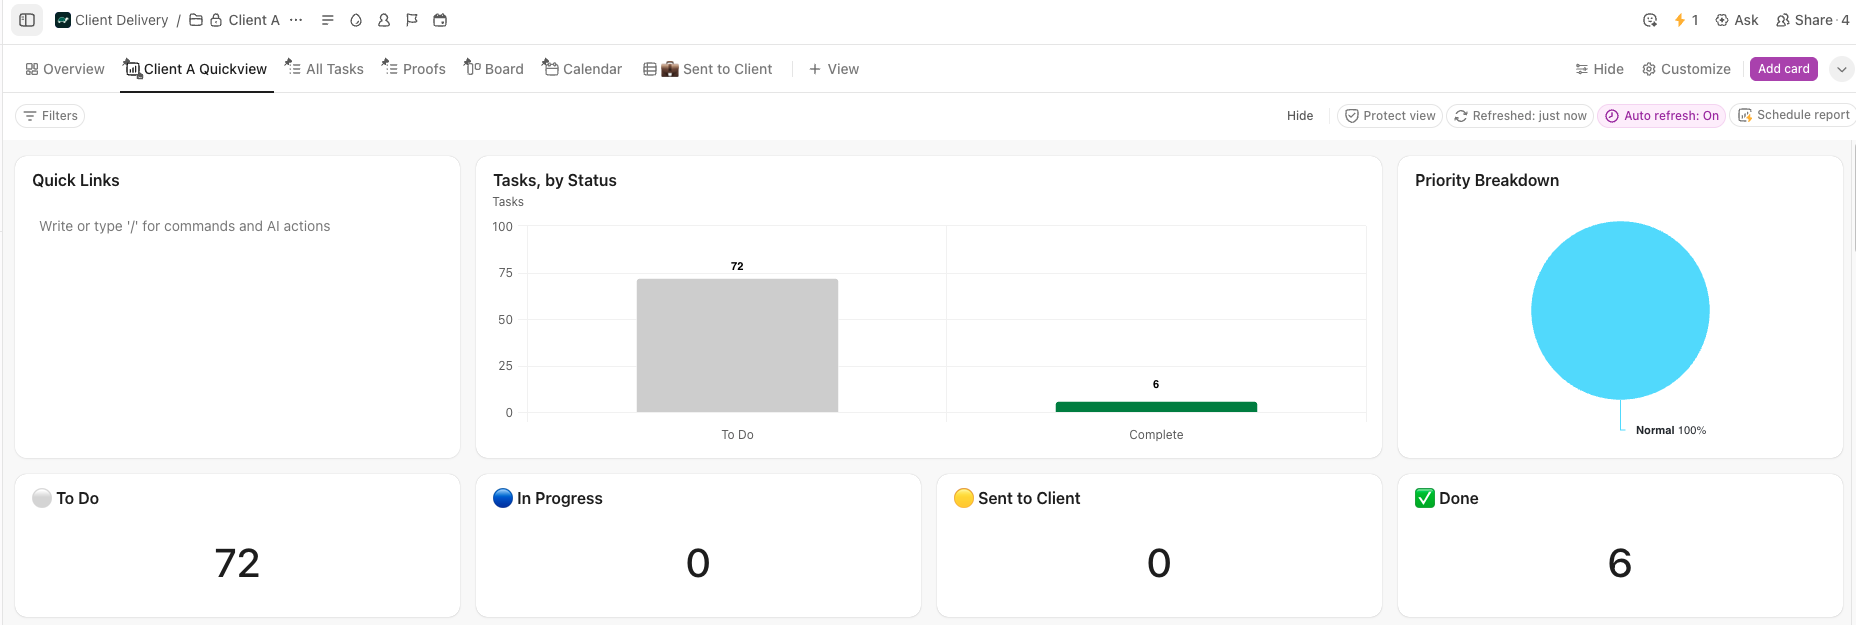Toggle the sidebar panel icon
This screenshot has height=625, width=1856.
tap(27, 20)
